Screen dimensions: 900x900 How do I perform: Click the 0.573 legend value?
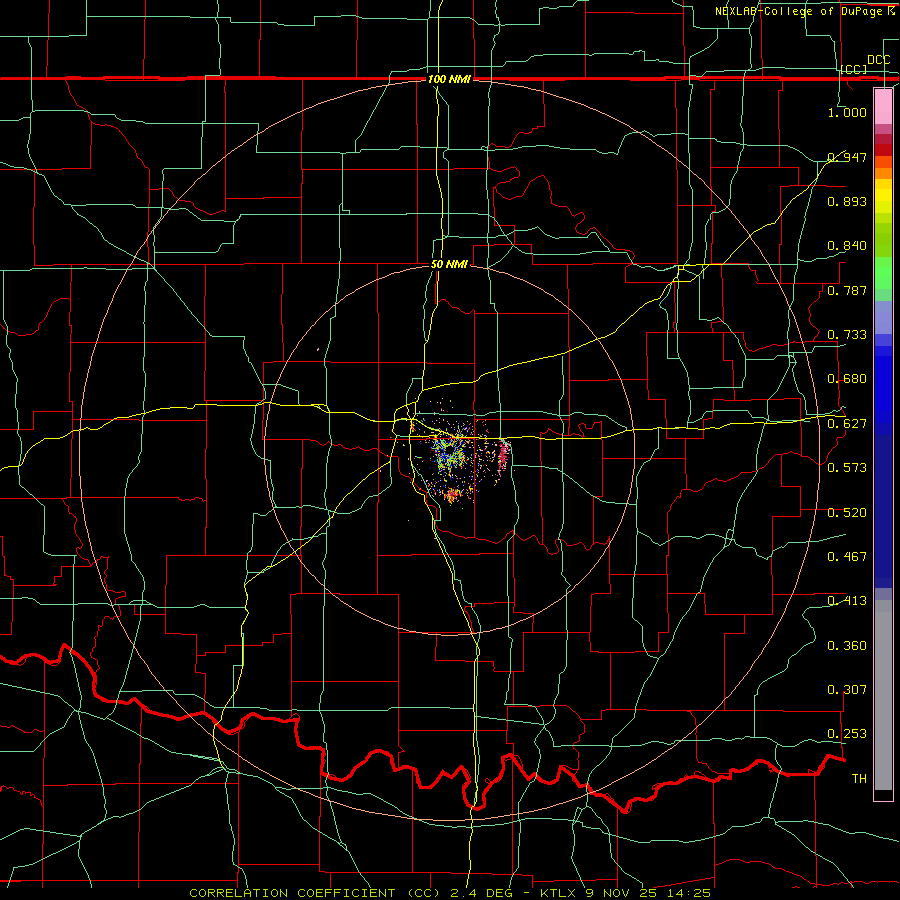coord(847,468)
